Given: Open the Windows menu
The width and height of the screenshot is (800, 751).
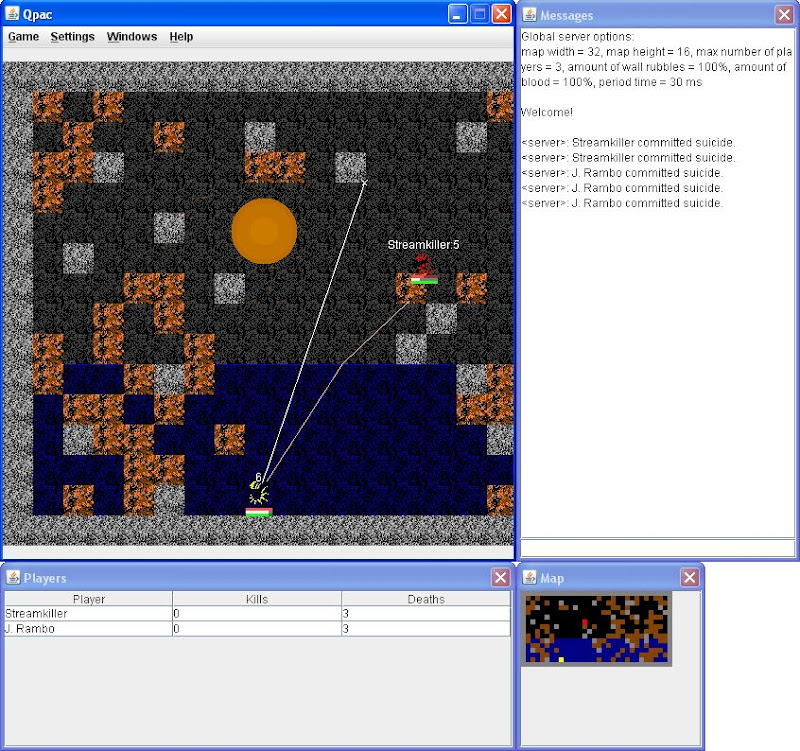Looking at the screenshot, I should pos(131,36).
